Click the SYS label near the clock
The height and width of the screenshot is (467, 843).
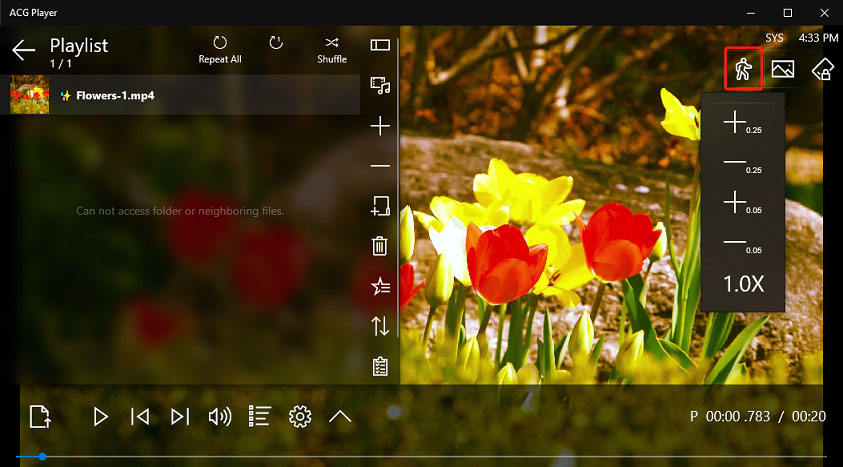point(774,38)
